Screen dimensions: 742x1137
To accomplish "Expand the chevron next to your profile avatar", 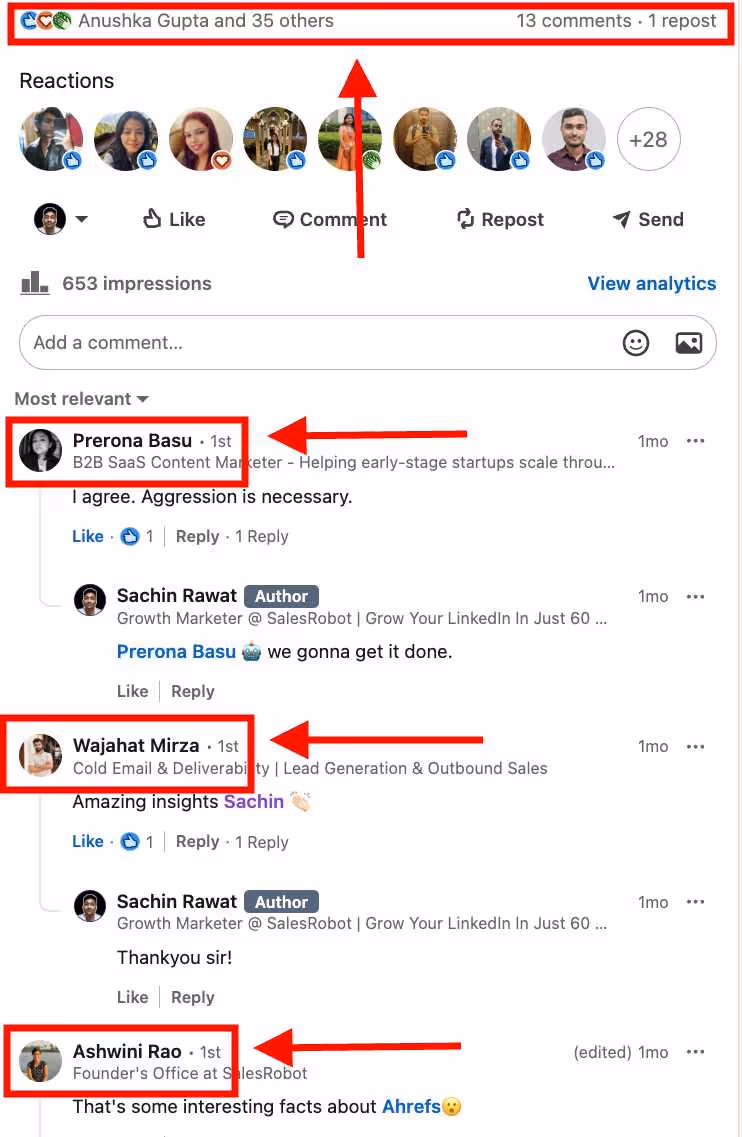I will click(82, 219).
